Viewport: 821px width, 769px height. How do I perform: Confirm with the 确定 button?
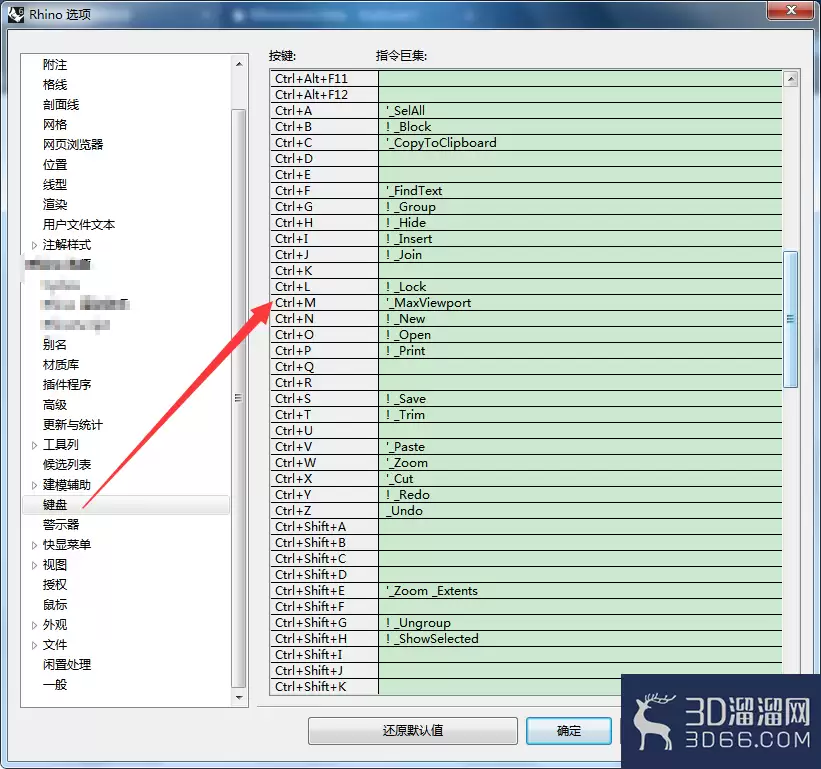coord(569,731)
